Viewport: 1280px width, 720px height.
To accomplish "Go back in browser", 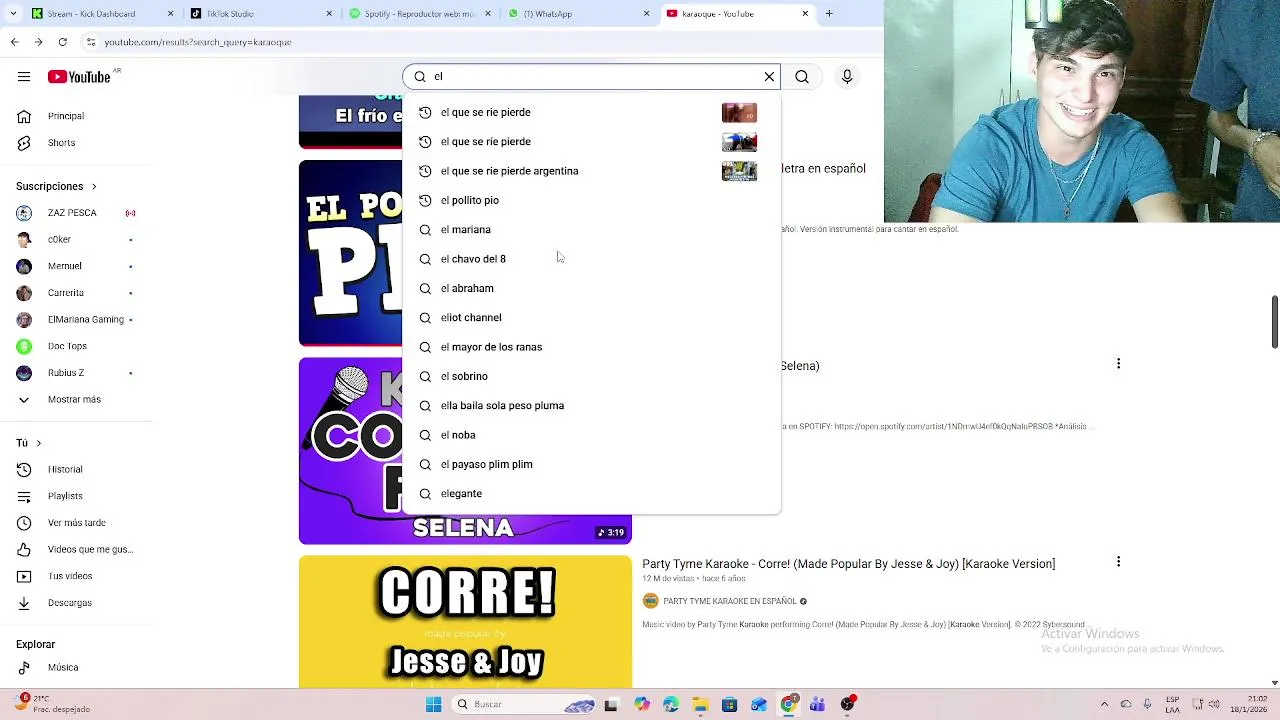I will 14,42.
